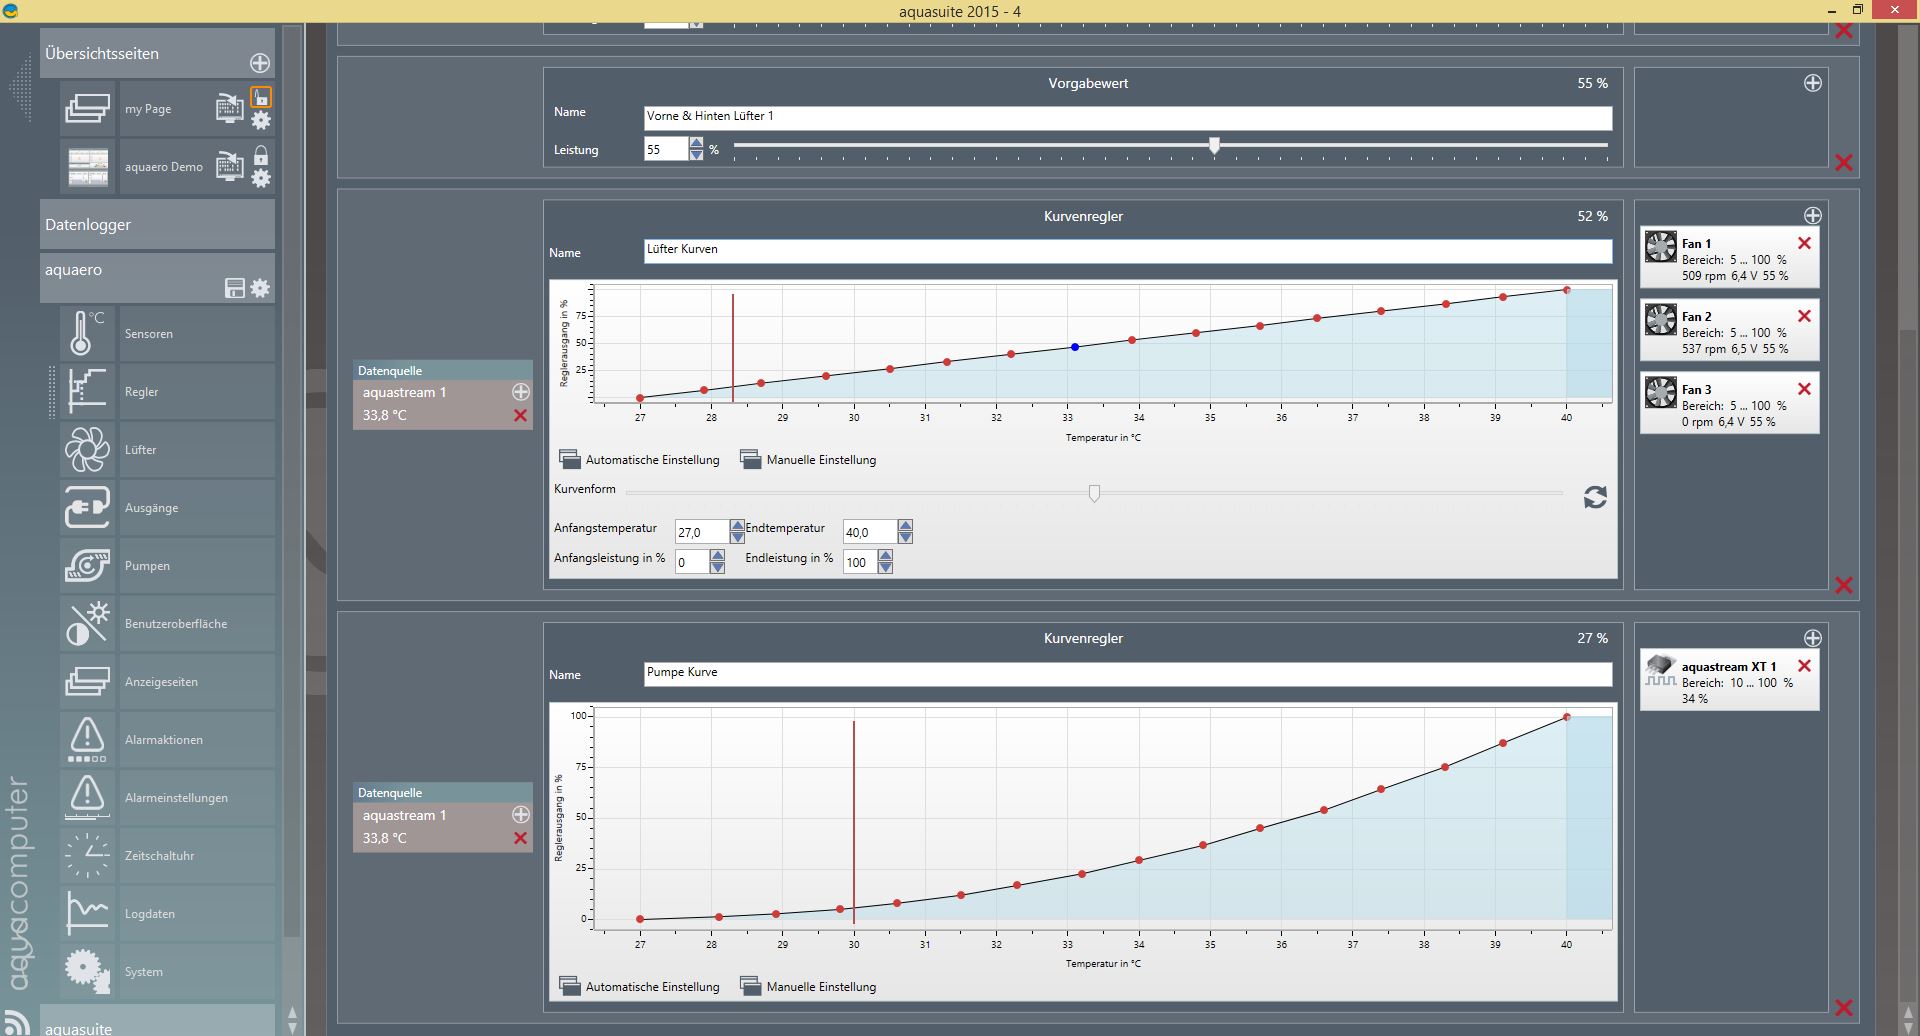The width and height of the screenshot is (1920, 1036).
Task: Decrease the Anfangsleistung value with down arrow
Action: point(717,568)
